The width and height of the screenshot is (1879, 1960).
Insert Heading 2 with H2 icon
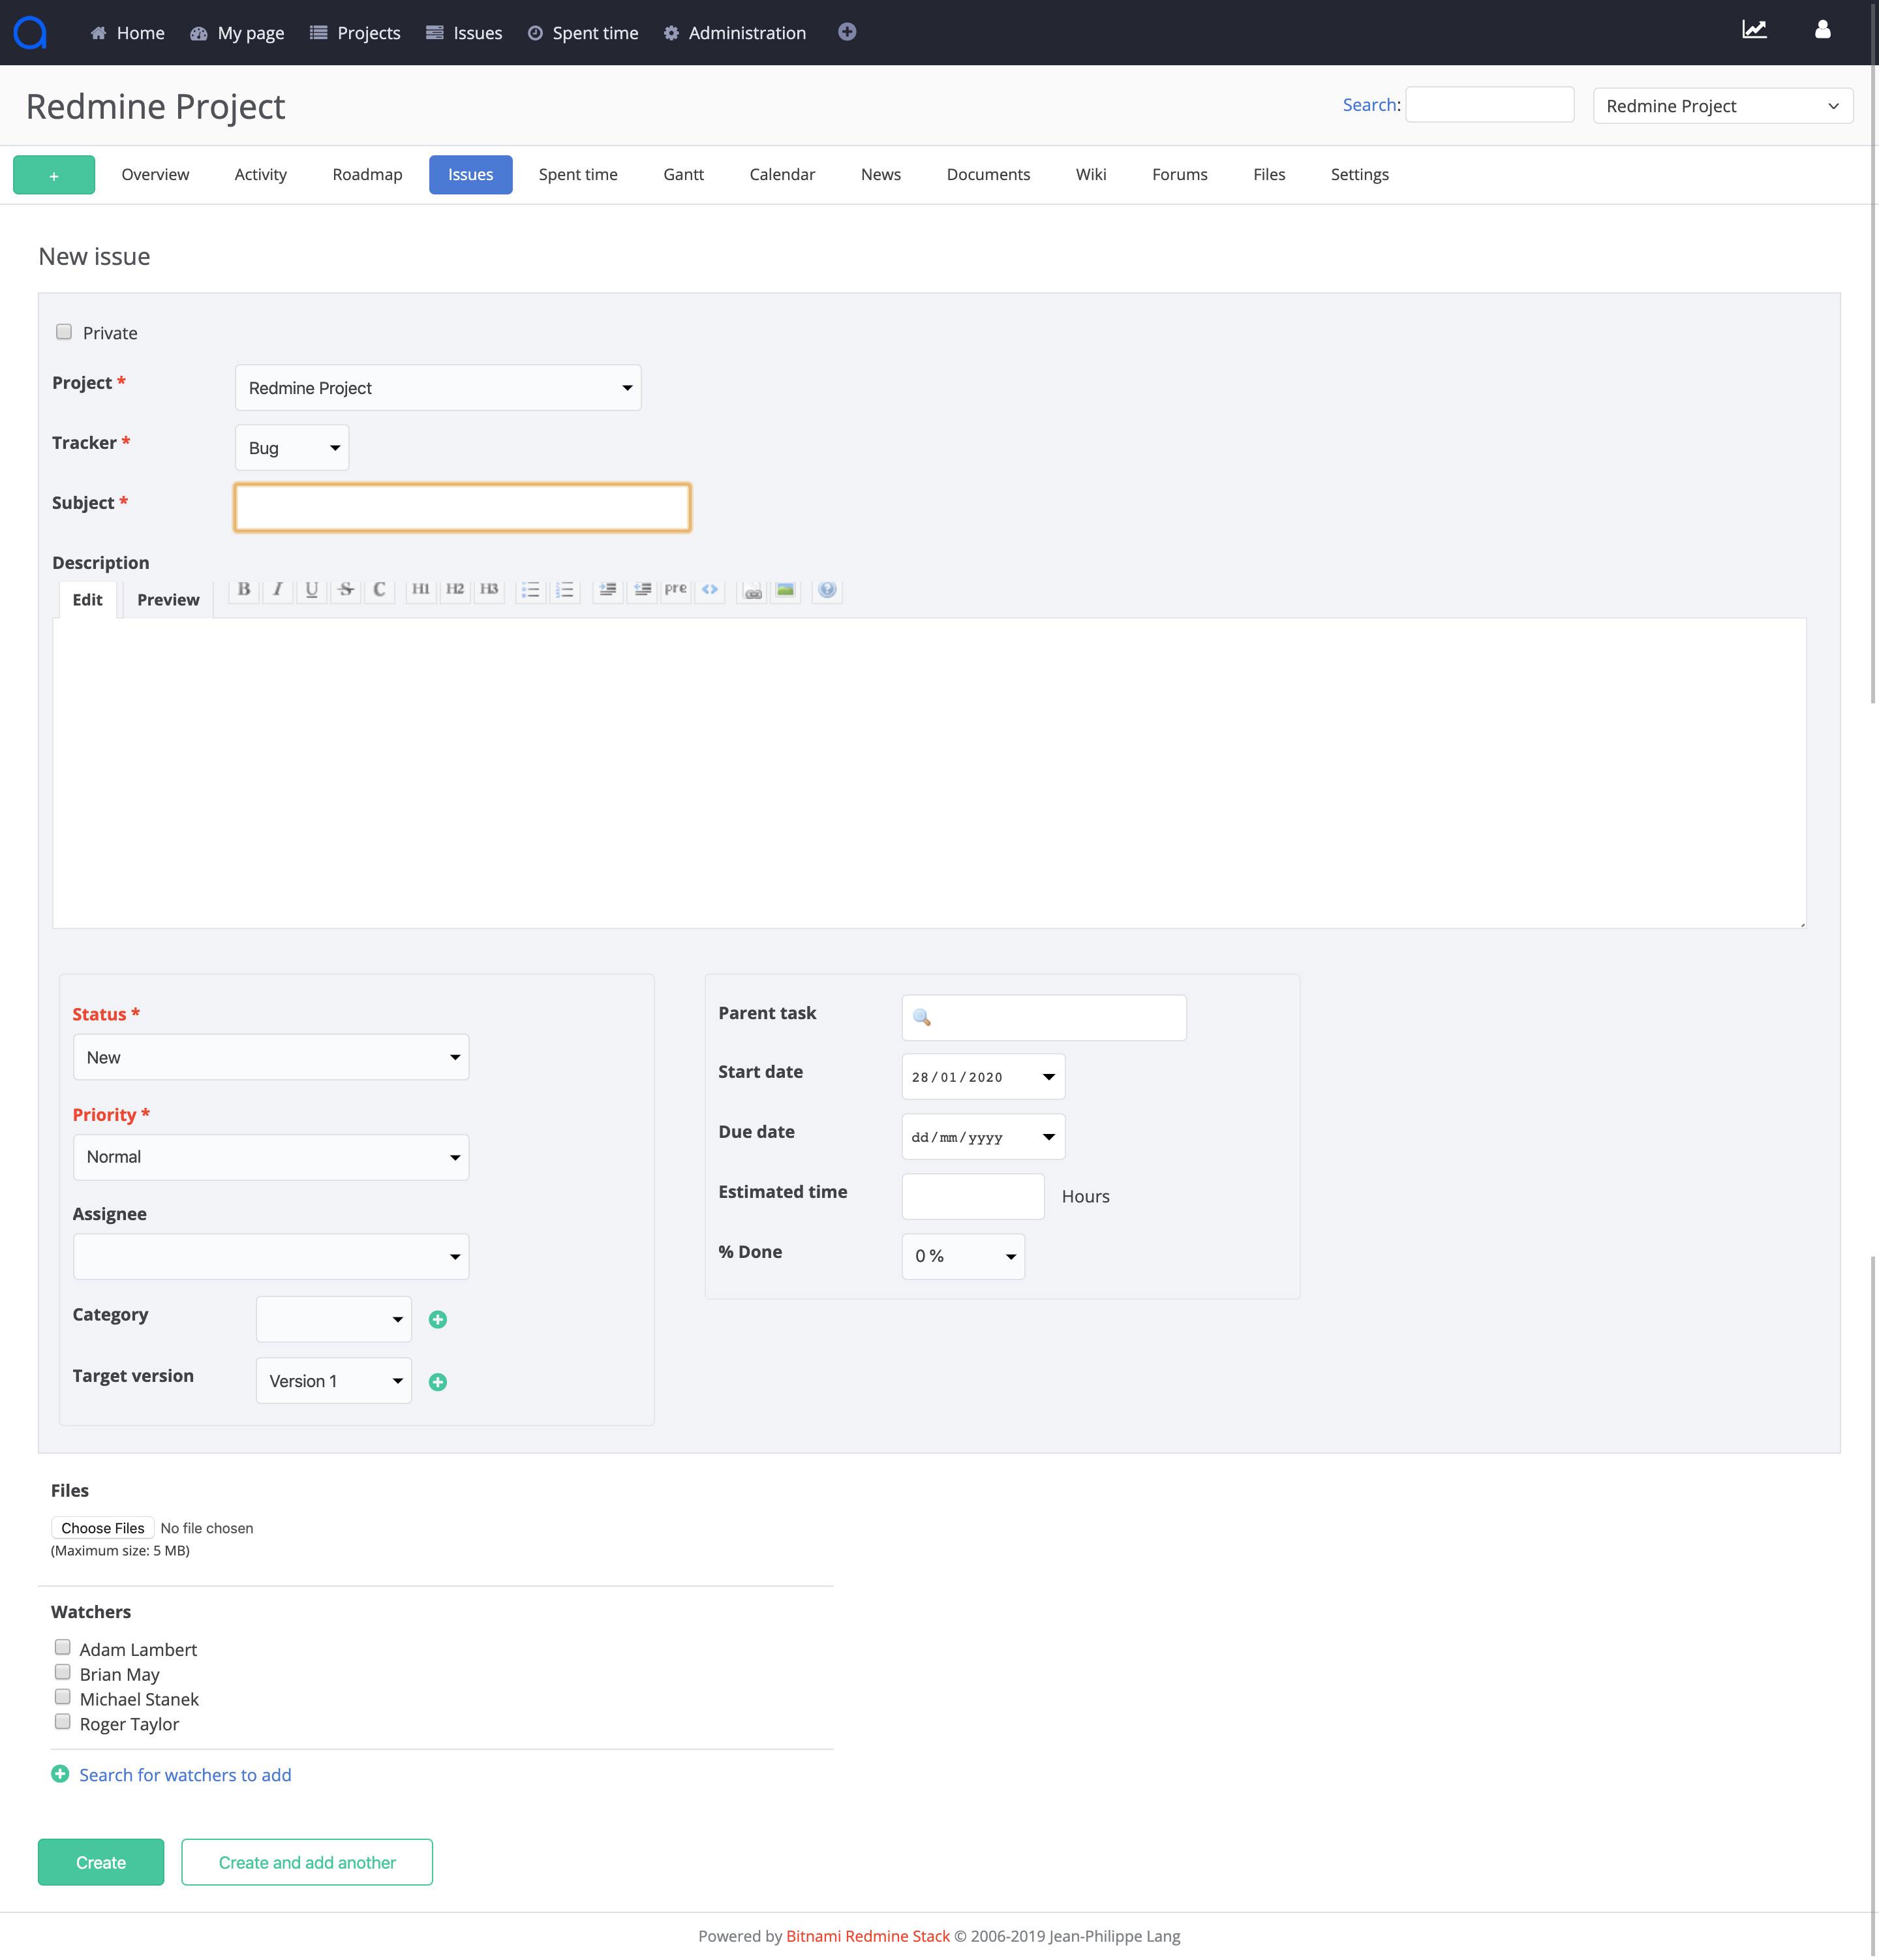tap(455, 590)
